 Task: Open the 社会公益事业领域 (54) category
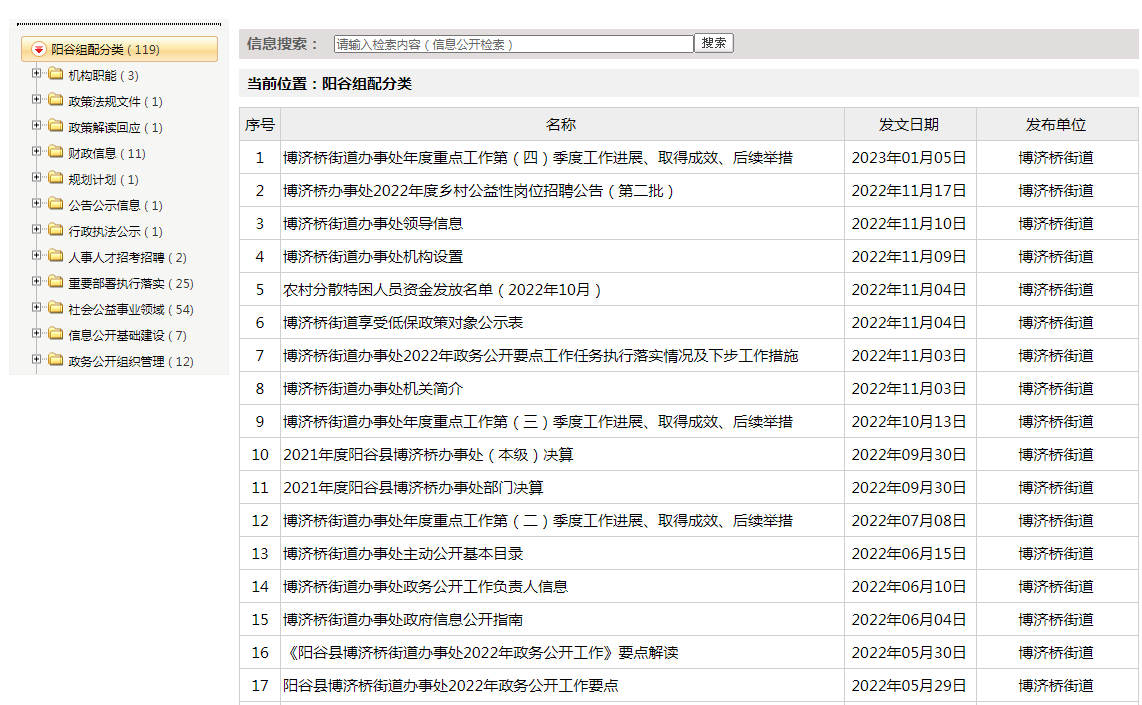(130, 310)
